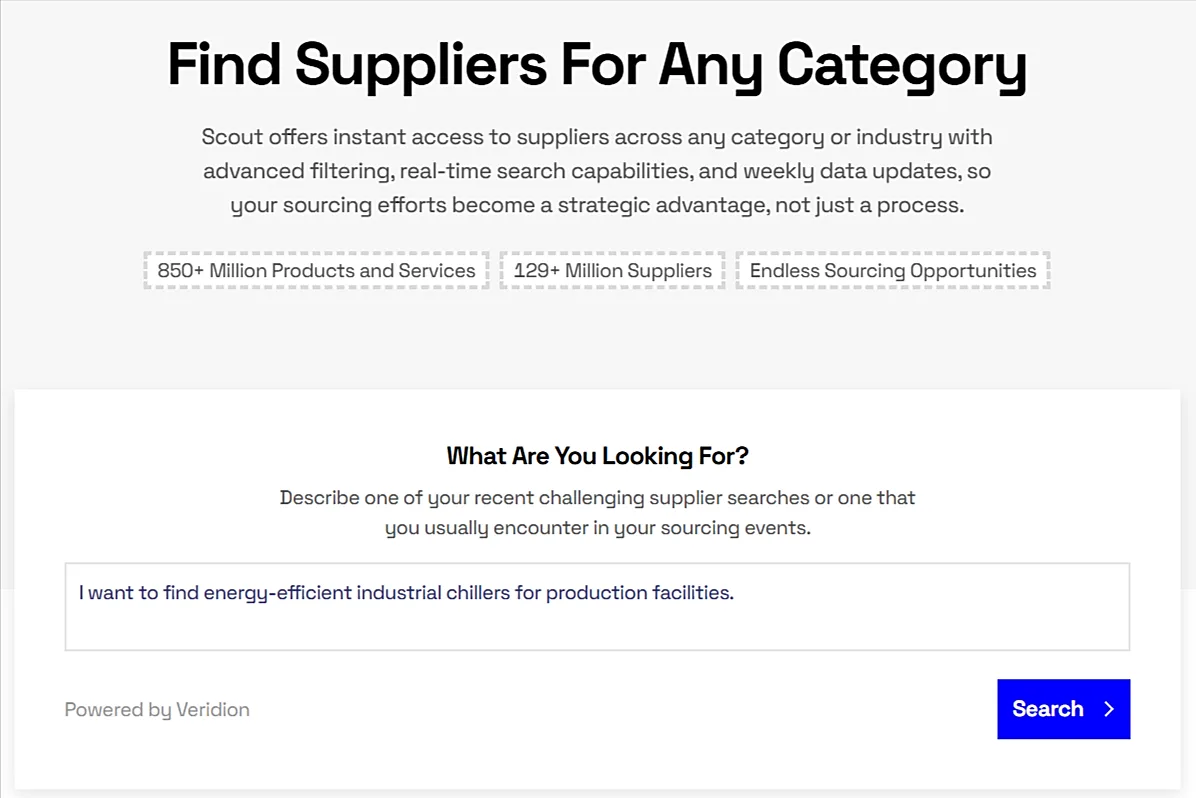Click the word Veridion in the footer
The height and width of the screenshot is (798, 1196).
[x=213, y=710]
